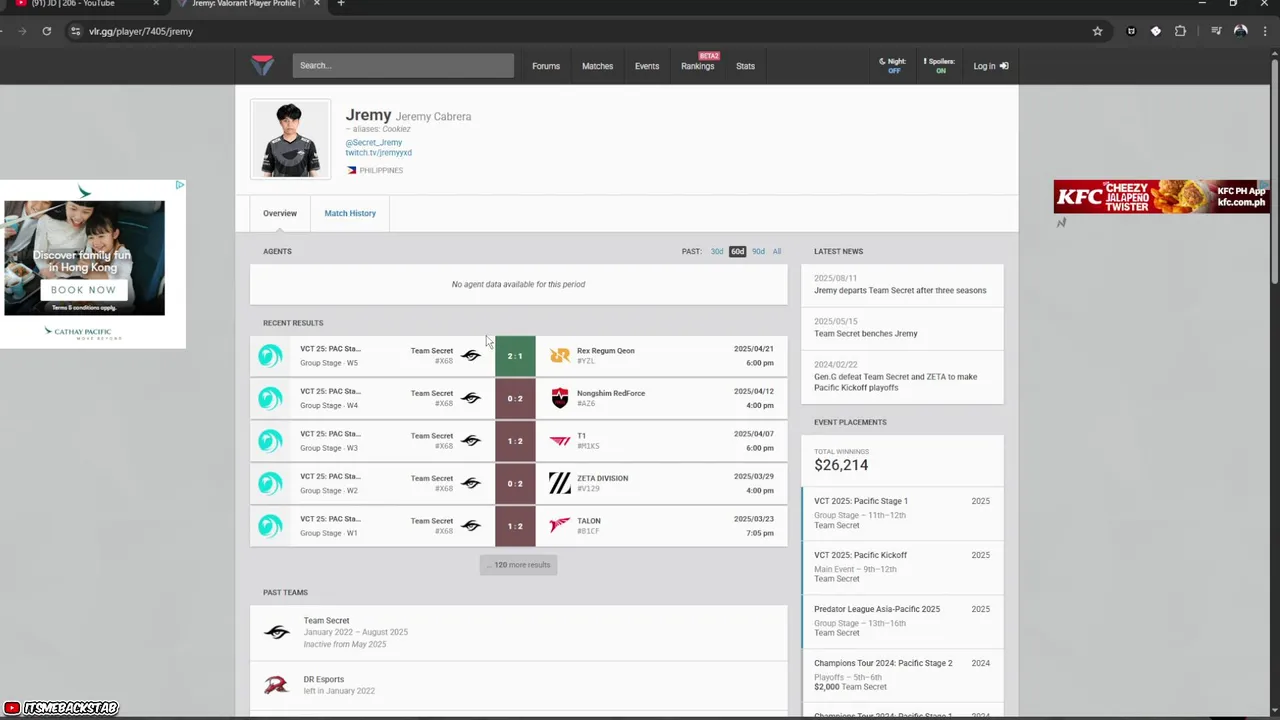Toggle the Spoilers switch
1280x720 pixels.
coord(939,66)
